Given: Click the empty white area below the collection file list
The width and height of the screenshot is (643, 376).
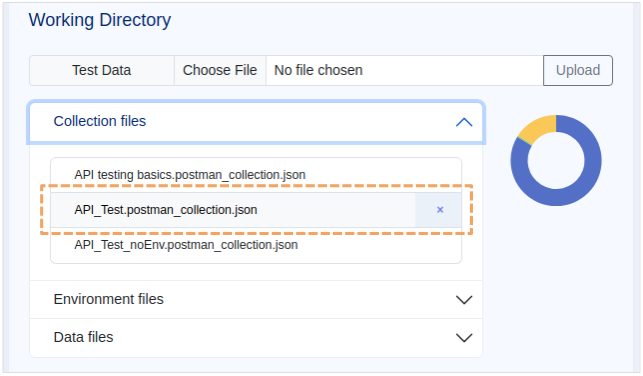Looking at the screenshot, I should (256, 272).
